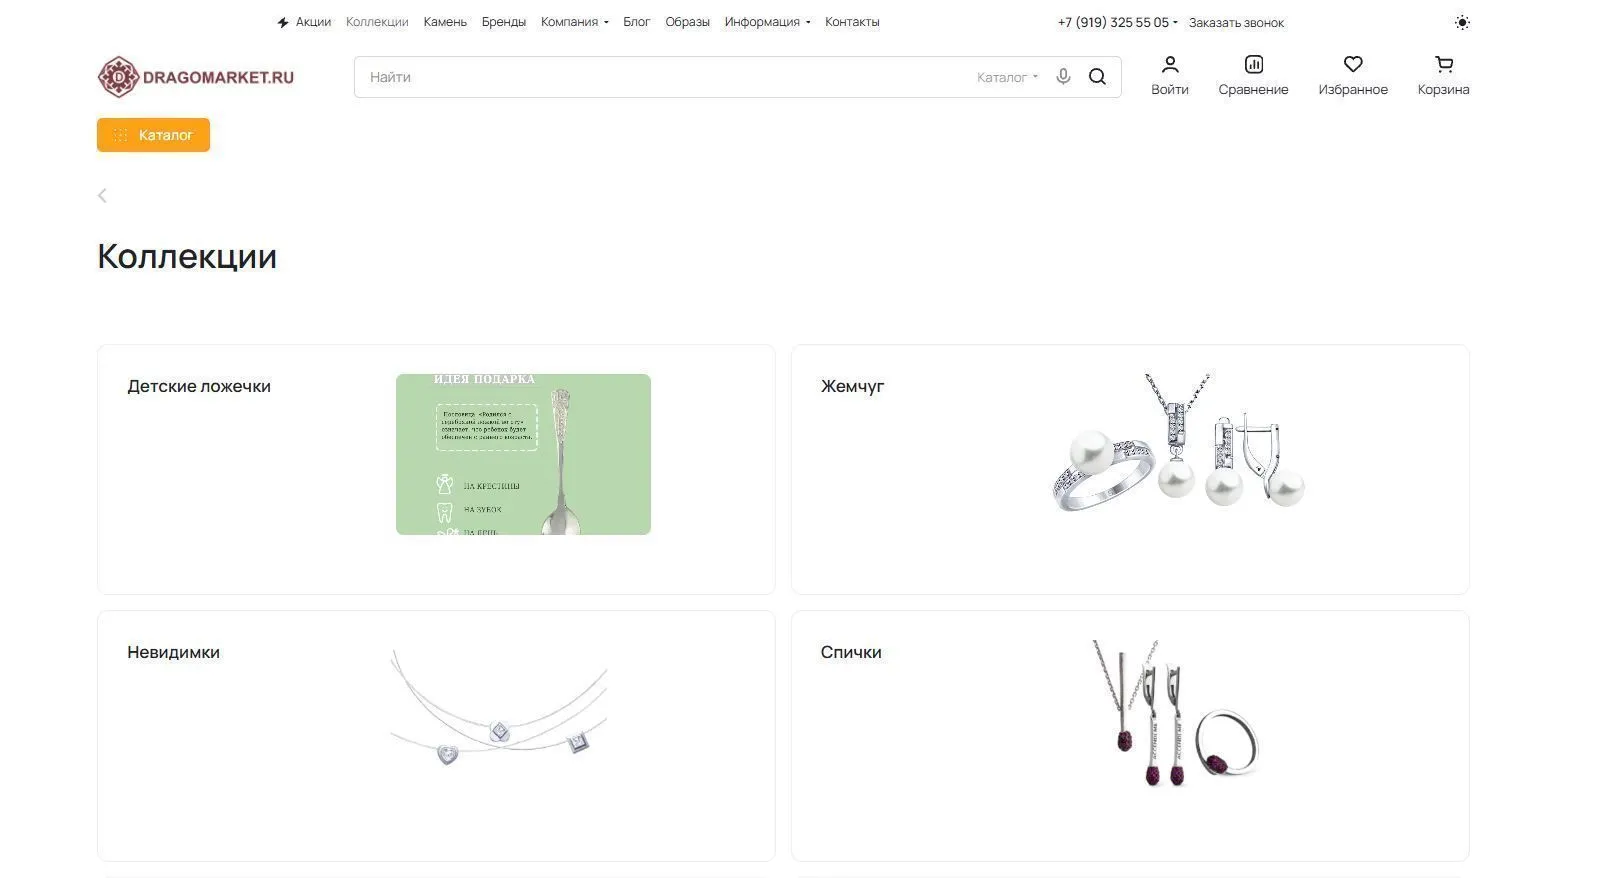Click the magnifying glass search icon
The width and height of the screenshot is (1606, 878).
(1097, 77)
